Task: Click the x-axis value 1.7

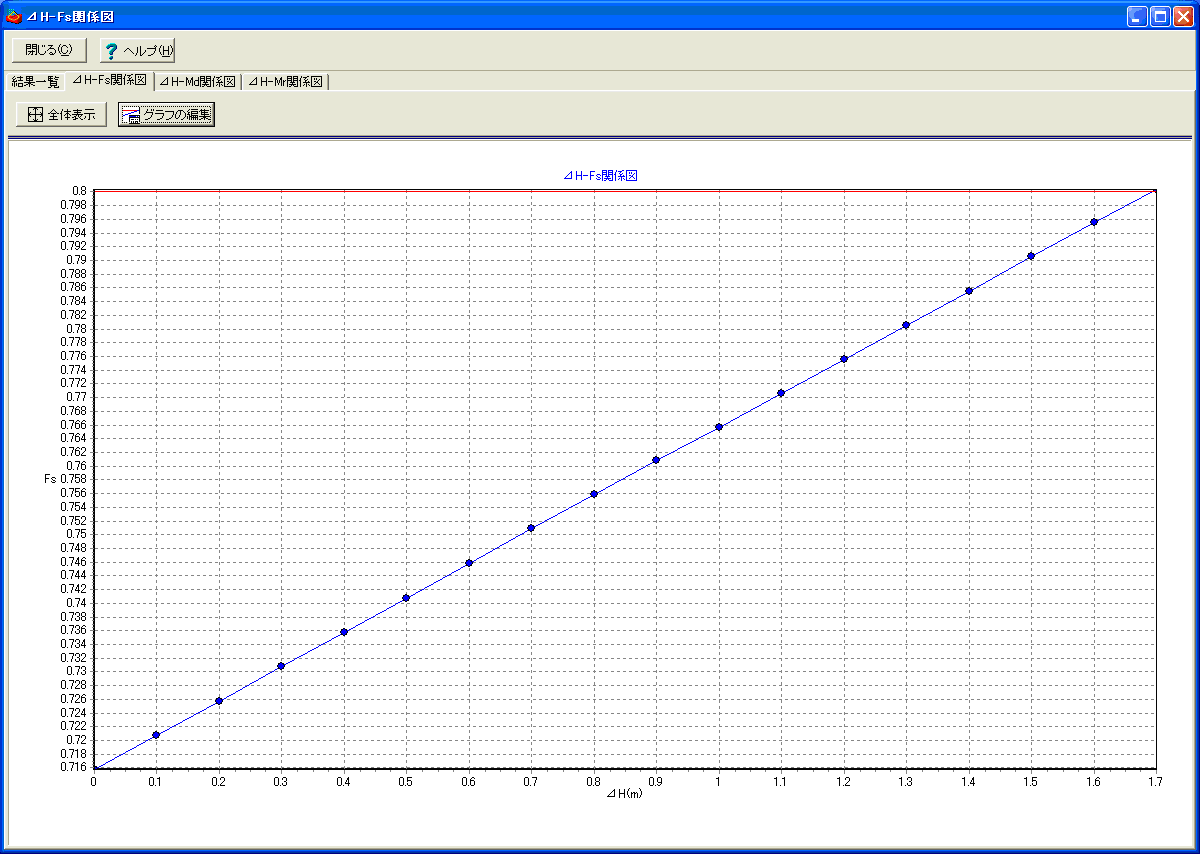Action: 1156,781
